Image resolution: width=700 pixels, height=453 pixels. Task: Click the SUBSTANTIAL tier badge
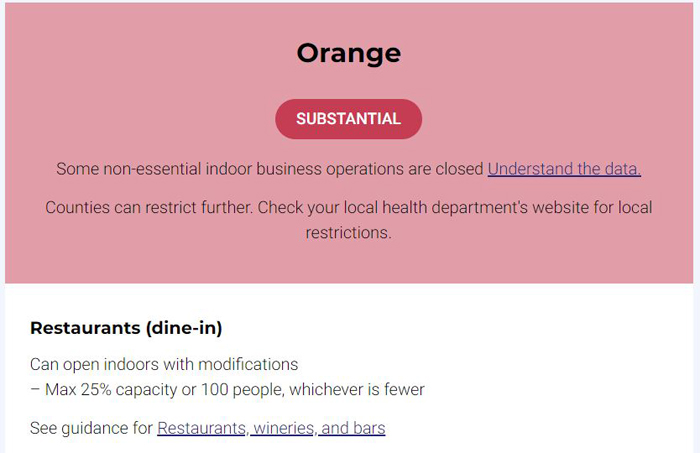tap(349, 119)
